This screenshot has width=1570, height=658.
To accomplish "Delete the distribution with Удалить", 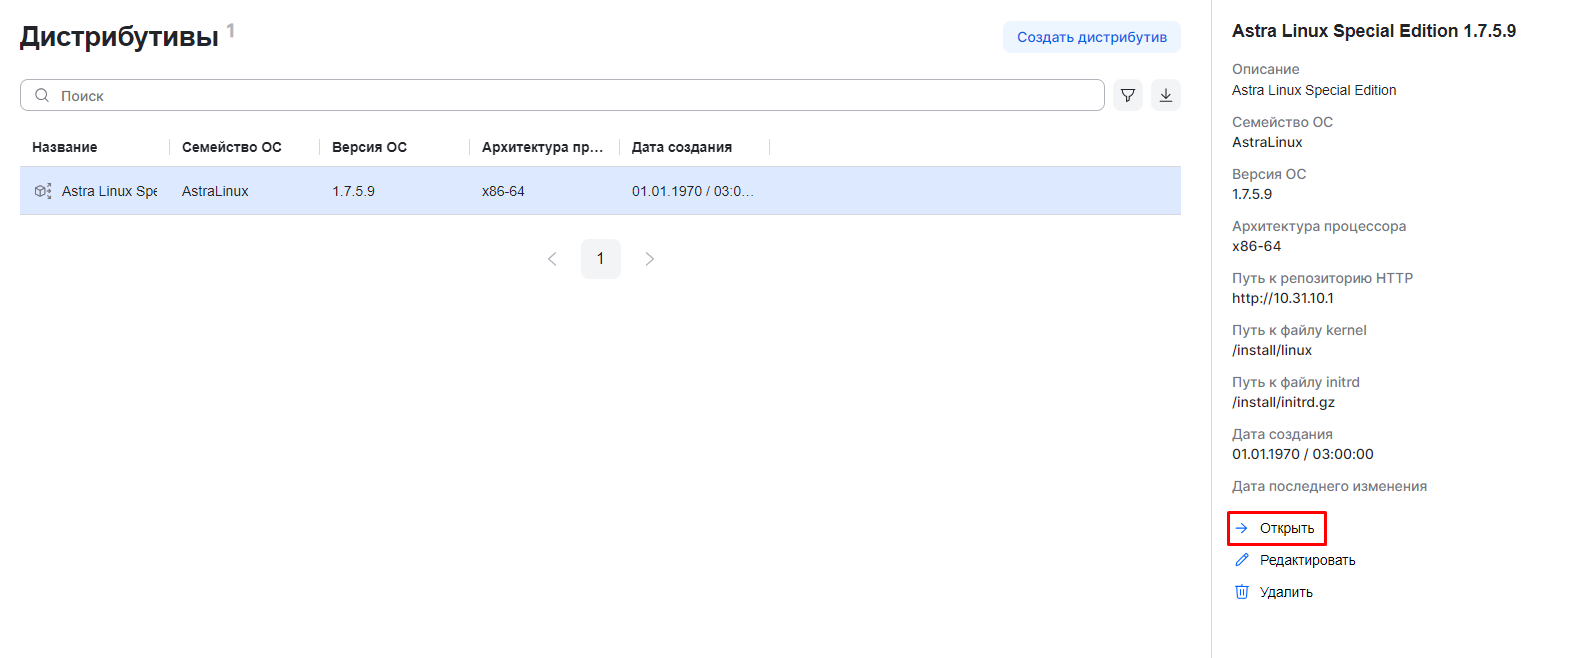I will (x=1286, y=592).
